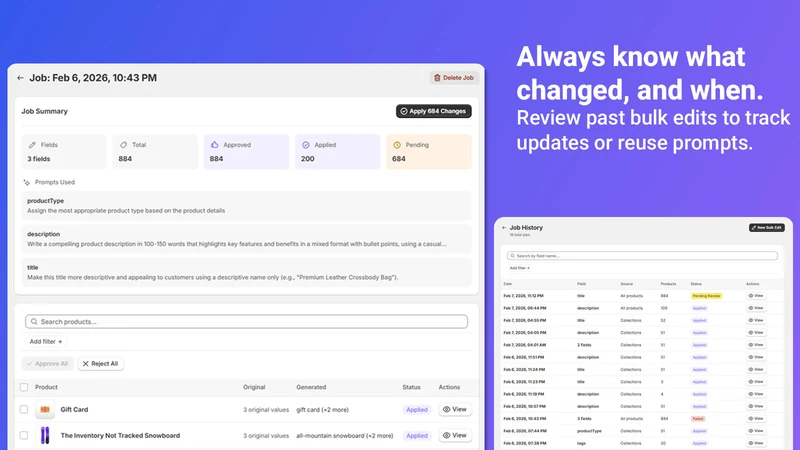Click the Generated column header
Screen dimensions: 800x450
pyautogui.click(x=311, y=387)
